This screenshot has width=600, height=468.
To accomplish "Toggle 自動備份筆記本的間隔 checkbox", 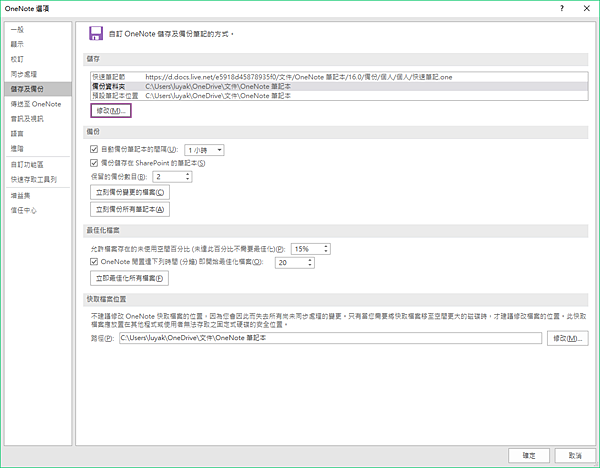I will click(x=94, y=149).
